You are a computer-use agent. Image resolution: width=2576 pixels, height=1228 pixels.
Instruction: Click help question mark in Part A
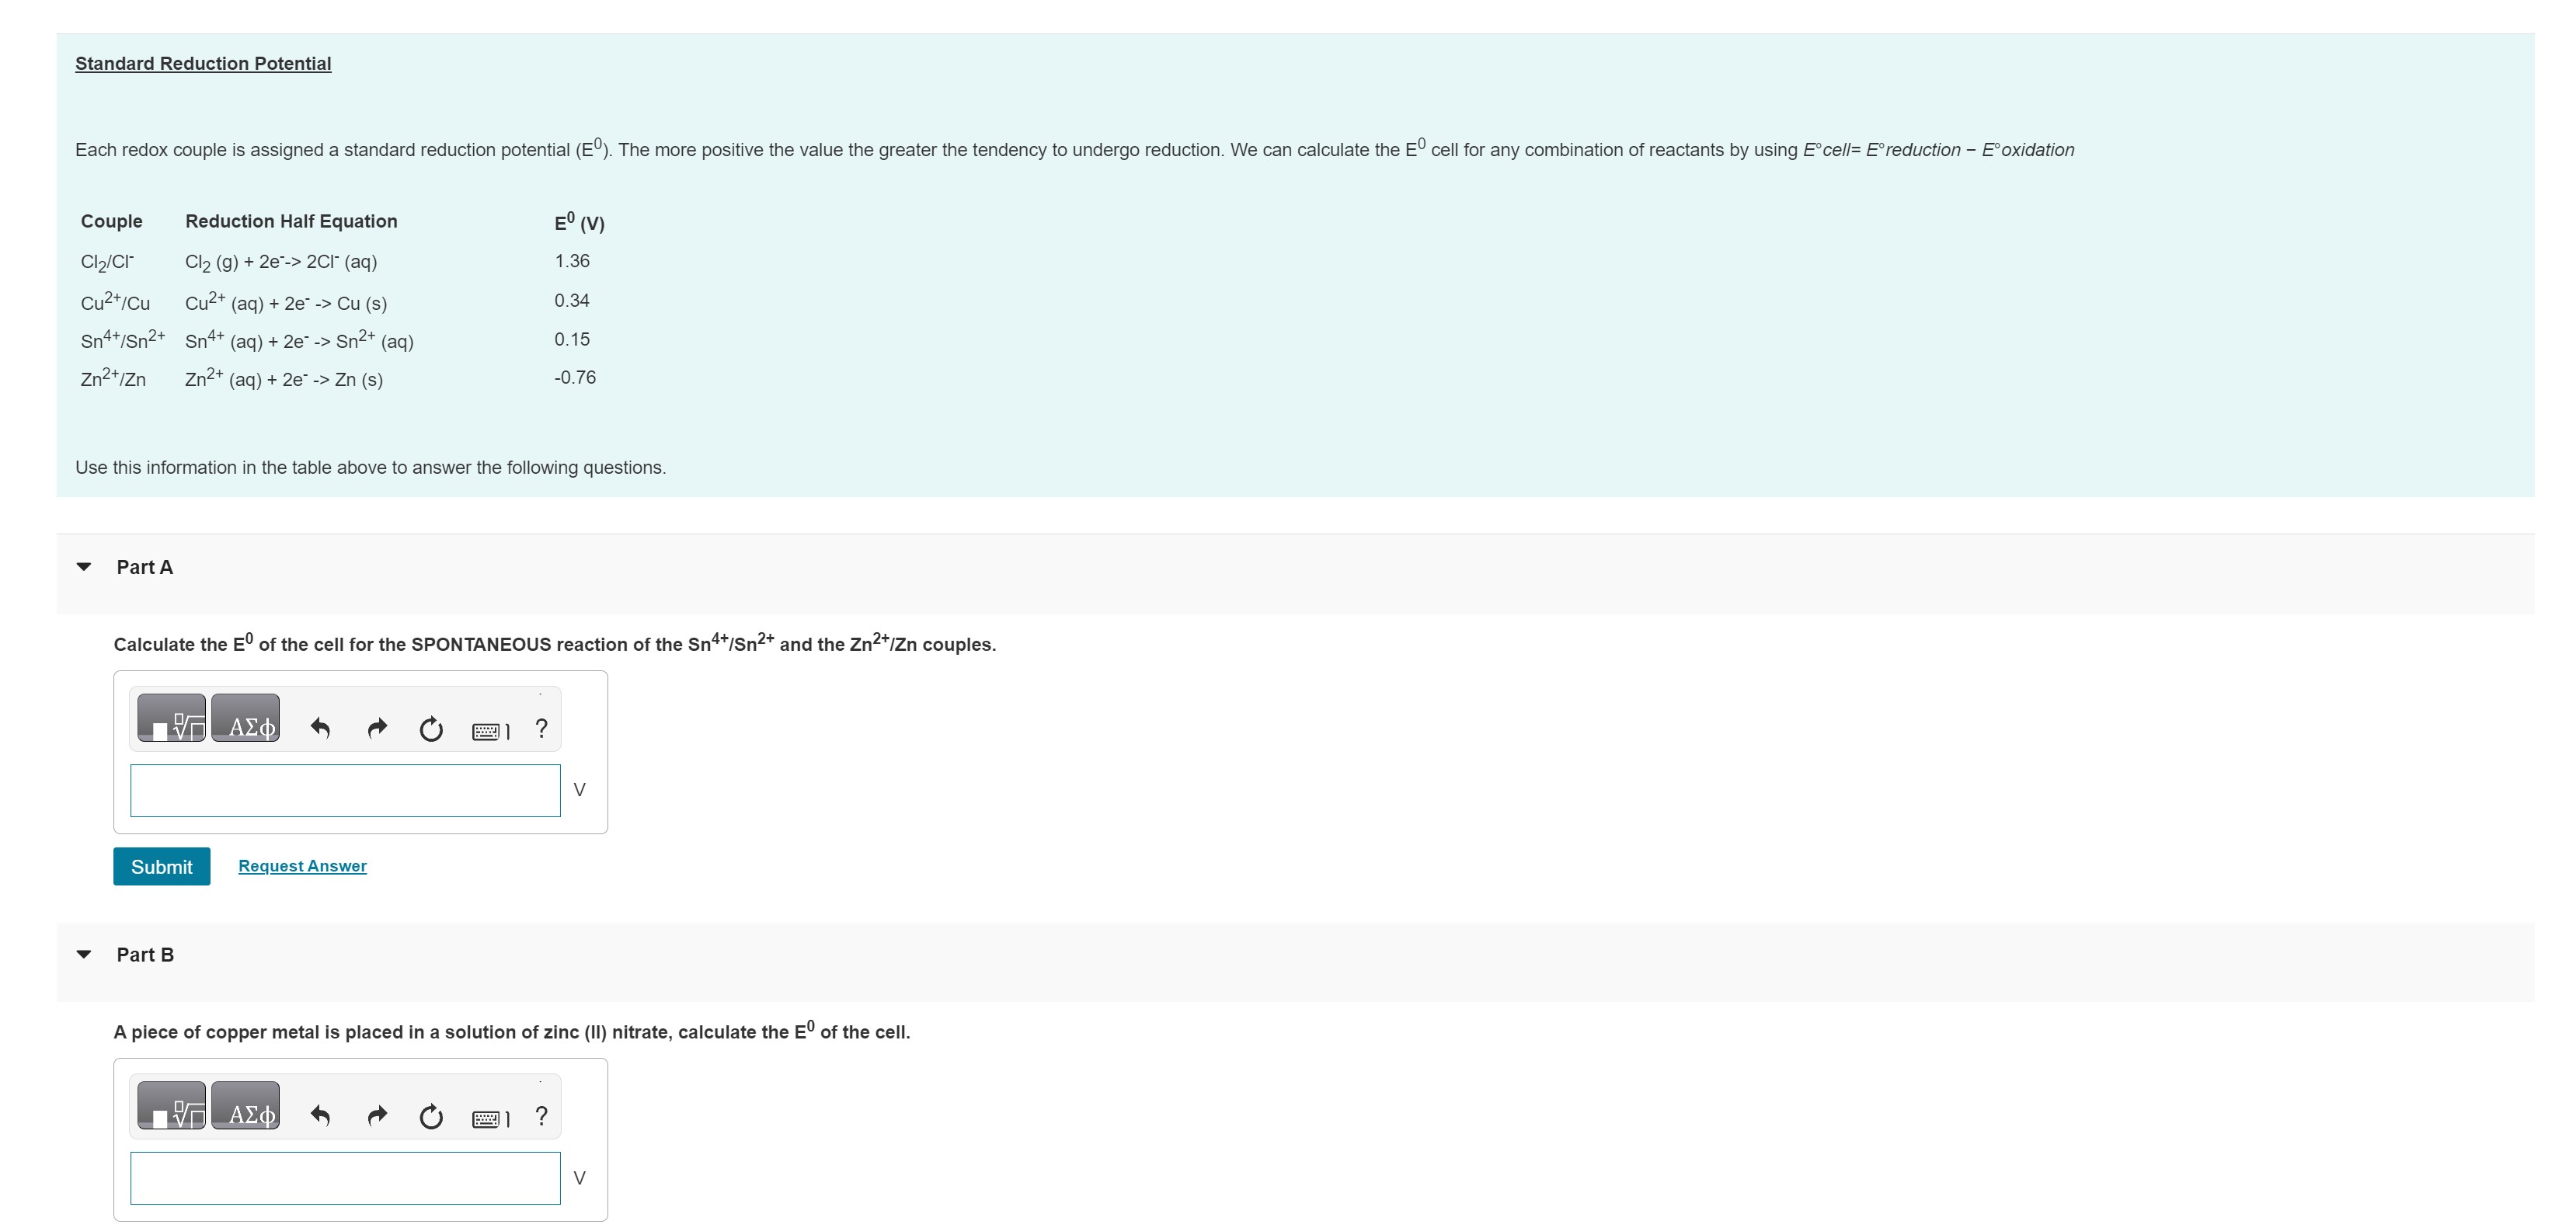pos(541,728)
